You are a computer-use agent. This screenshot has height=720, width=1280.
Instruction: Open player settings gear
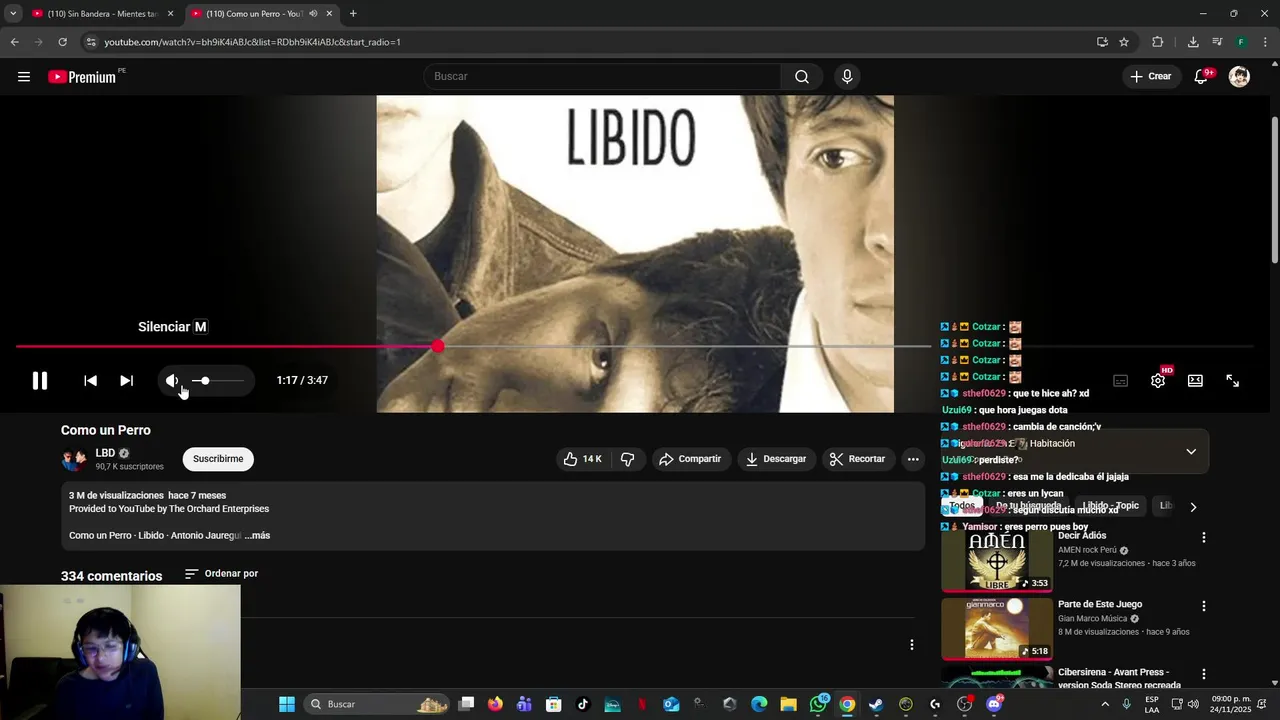point(1158,381)
